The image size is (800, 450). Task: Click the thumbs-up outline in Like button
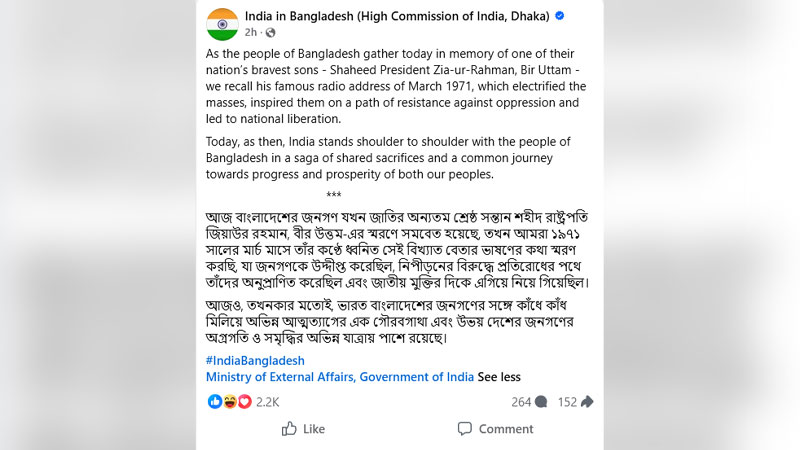click(289, 429)
